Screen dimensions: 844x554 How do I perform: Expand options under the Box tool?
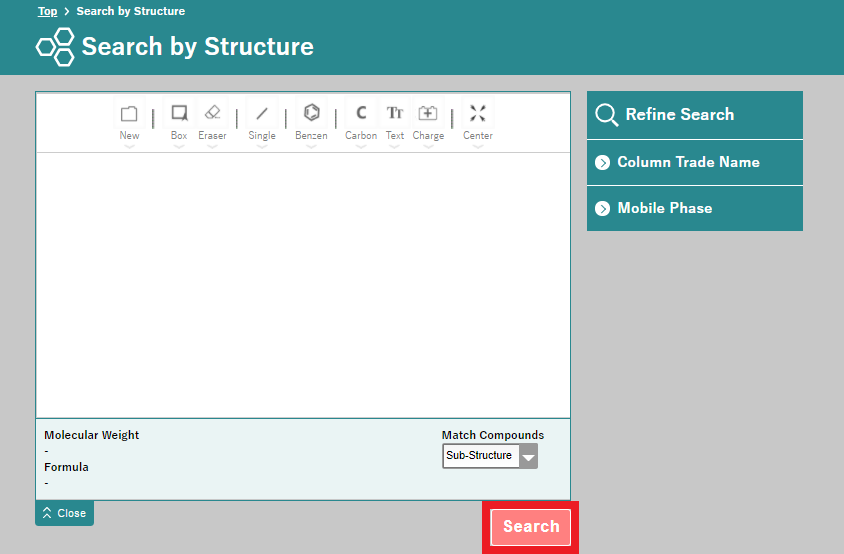(x=179, y=146)
